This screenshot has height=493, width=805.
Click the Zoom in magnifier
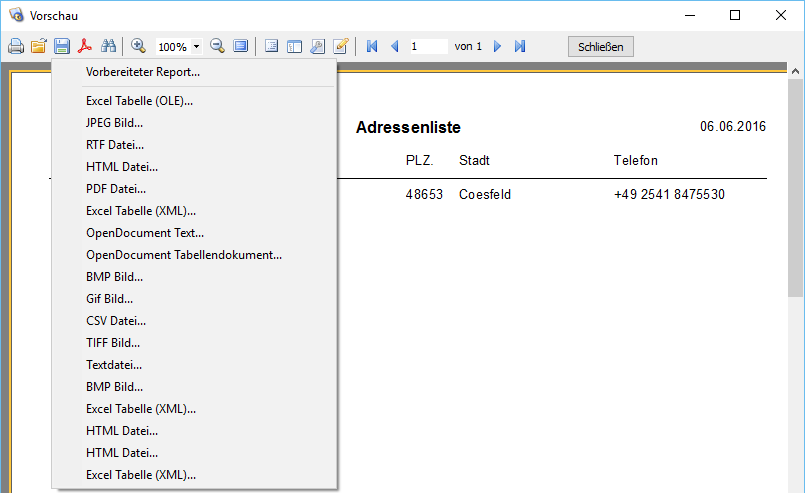pos(139,47)
